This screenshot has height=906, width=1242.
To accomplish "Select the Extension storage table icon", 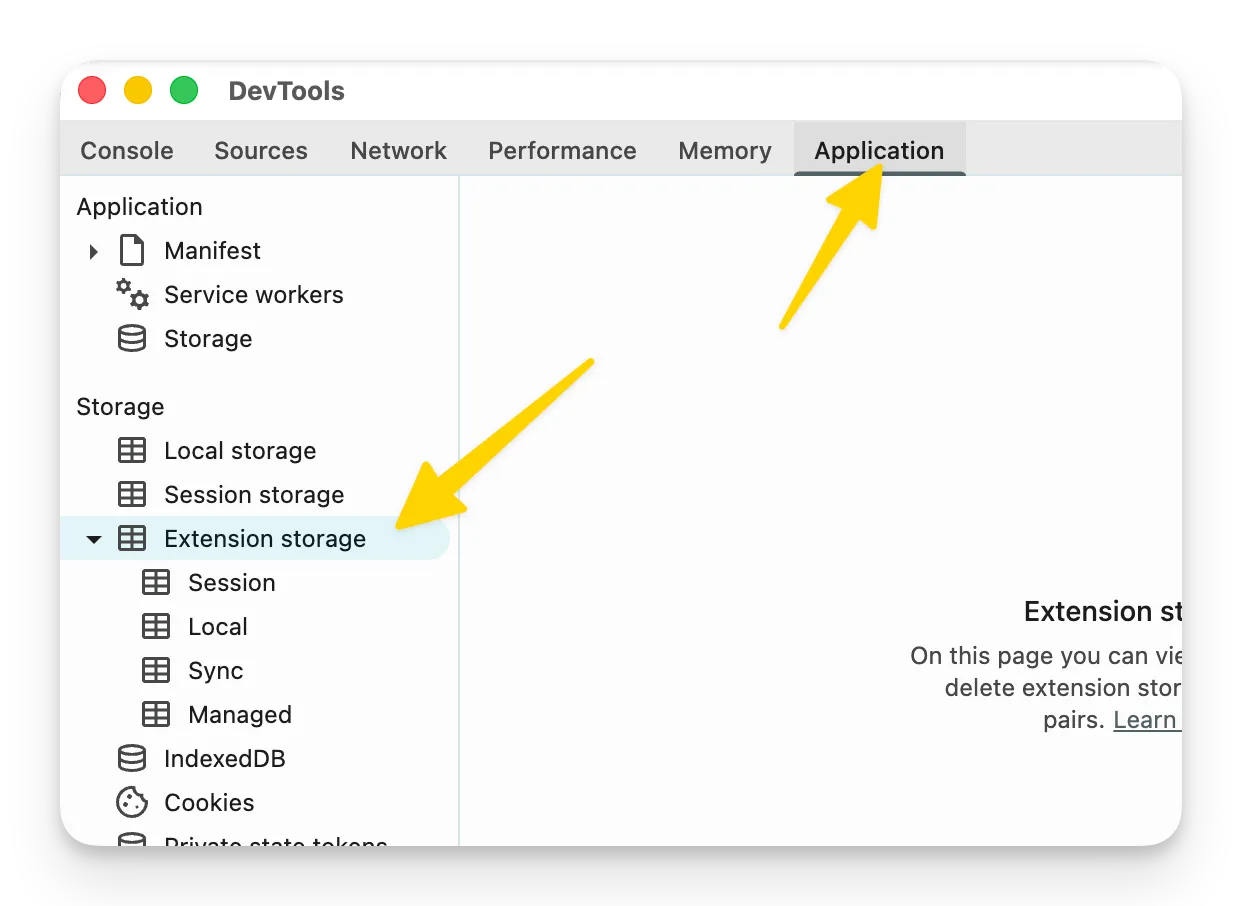I will pyautogui.click(x=131, y=538).
